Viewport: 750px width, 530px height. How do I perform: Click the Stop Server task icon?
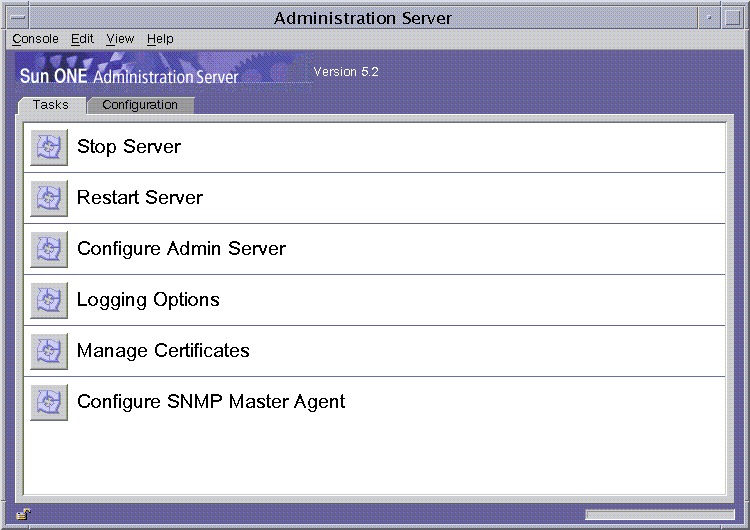(49, 147)
